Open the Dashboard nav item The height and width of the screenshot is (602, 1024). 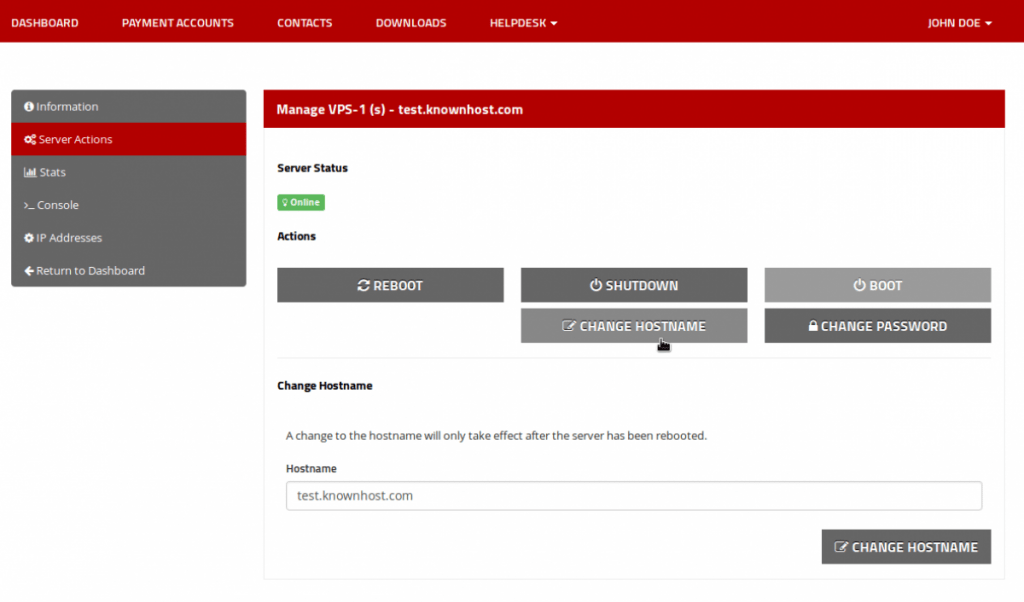coord(44,23)
